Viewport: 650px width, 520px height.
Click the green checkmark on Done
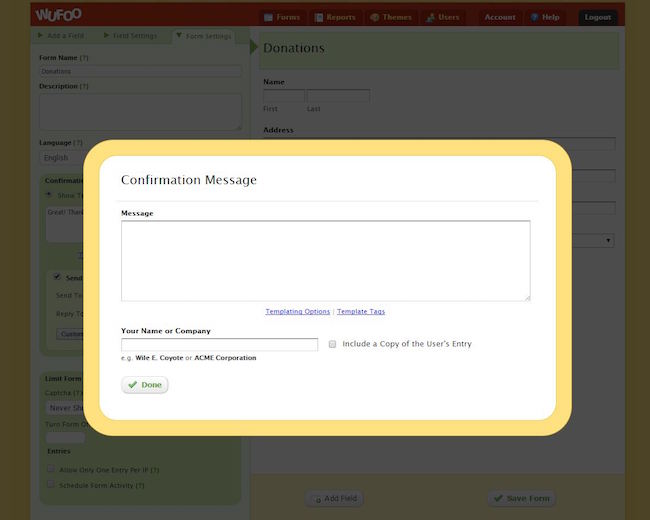pos(133,385)
